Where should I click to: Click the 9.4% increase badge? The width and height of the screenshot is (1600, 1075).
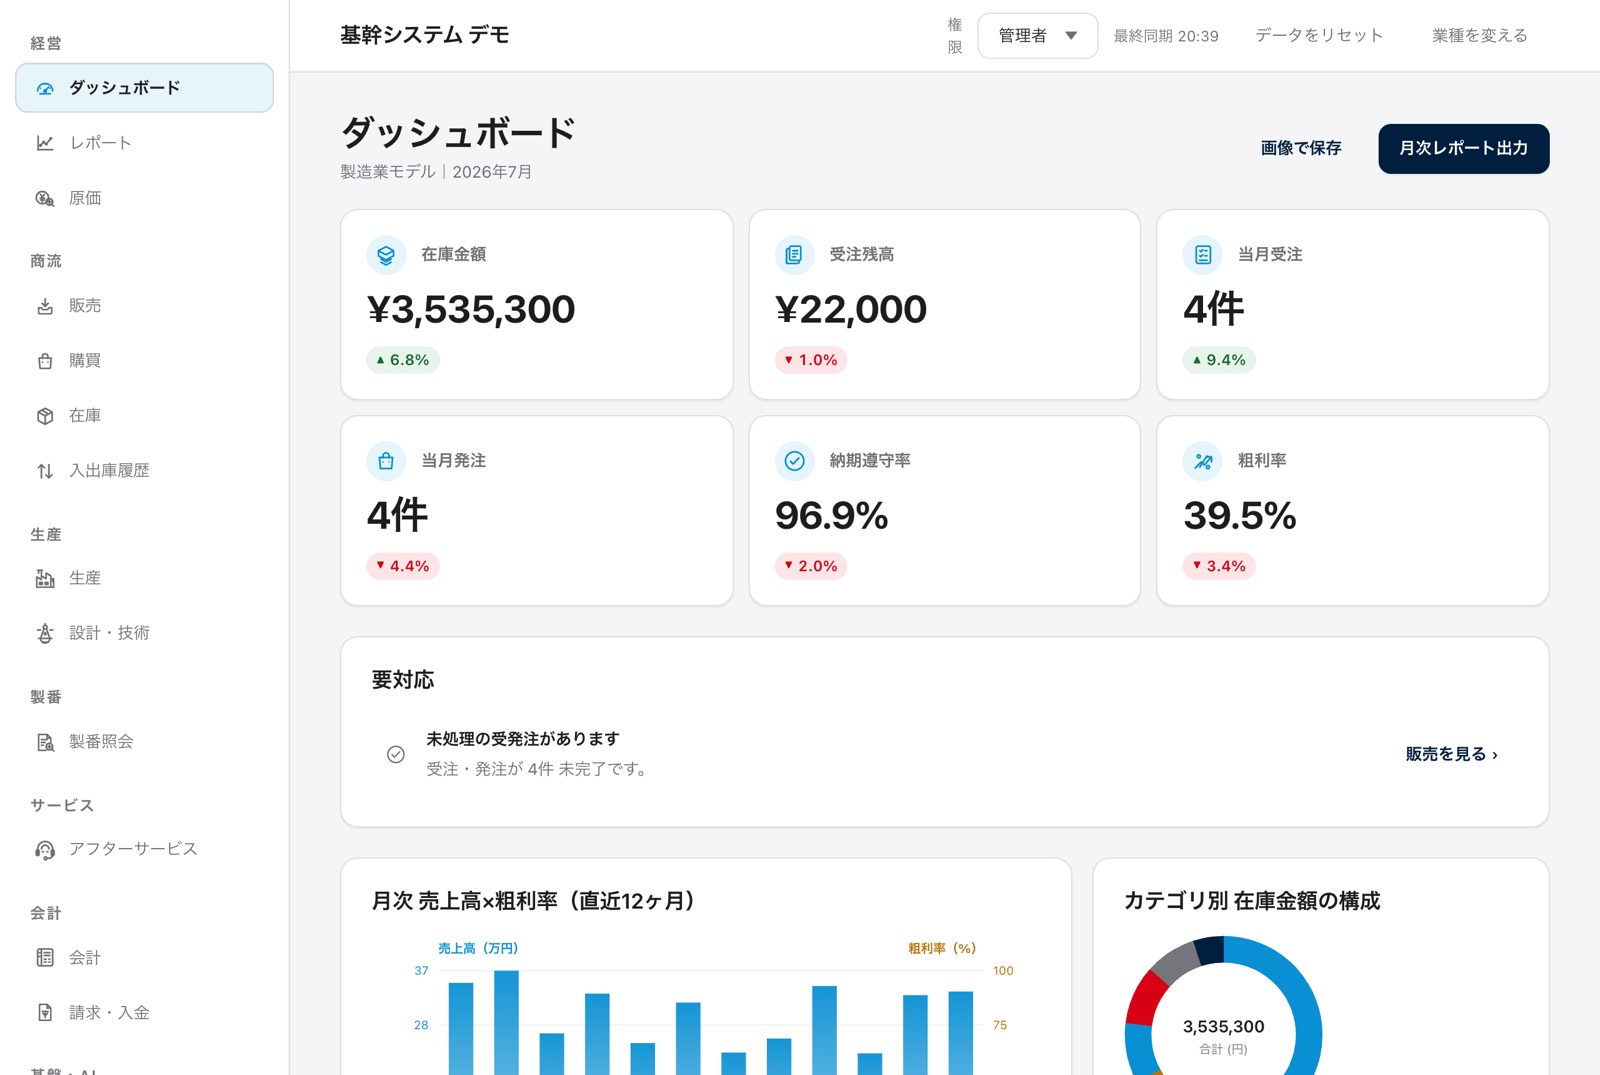(1219, 360)
